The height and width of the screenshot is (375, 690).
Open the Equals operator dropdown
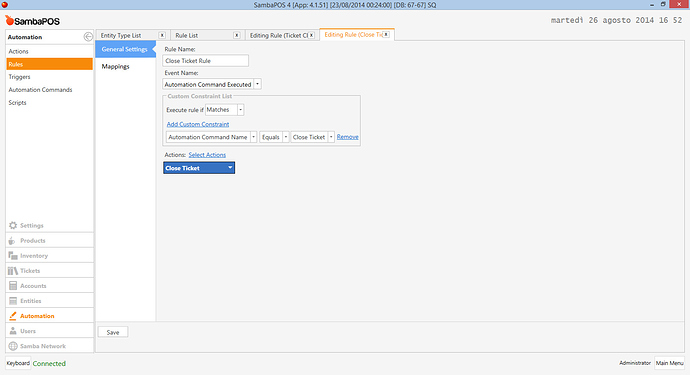(286, 137)
